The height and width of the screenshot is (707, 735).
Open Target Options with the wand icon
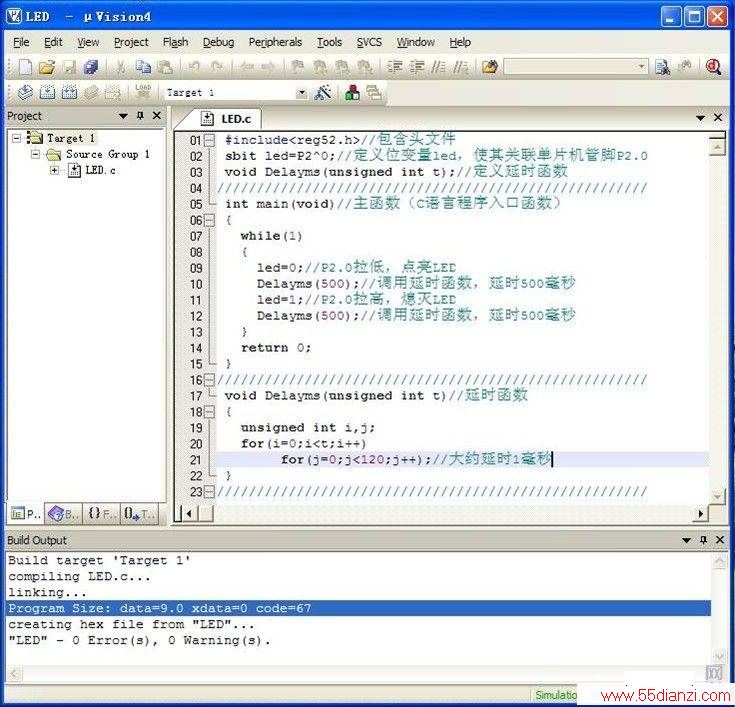click(x=323, y=92)
